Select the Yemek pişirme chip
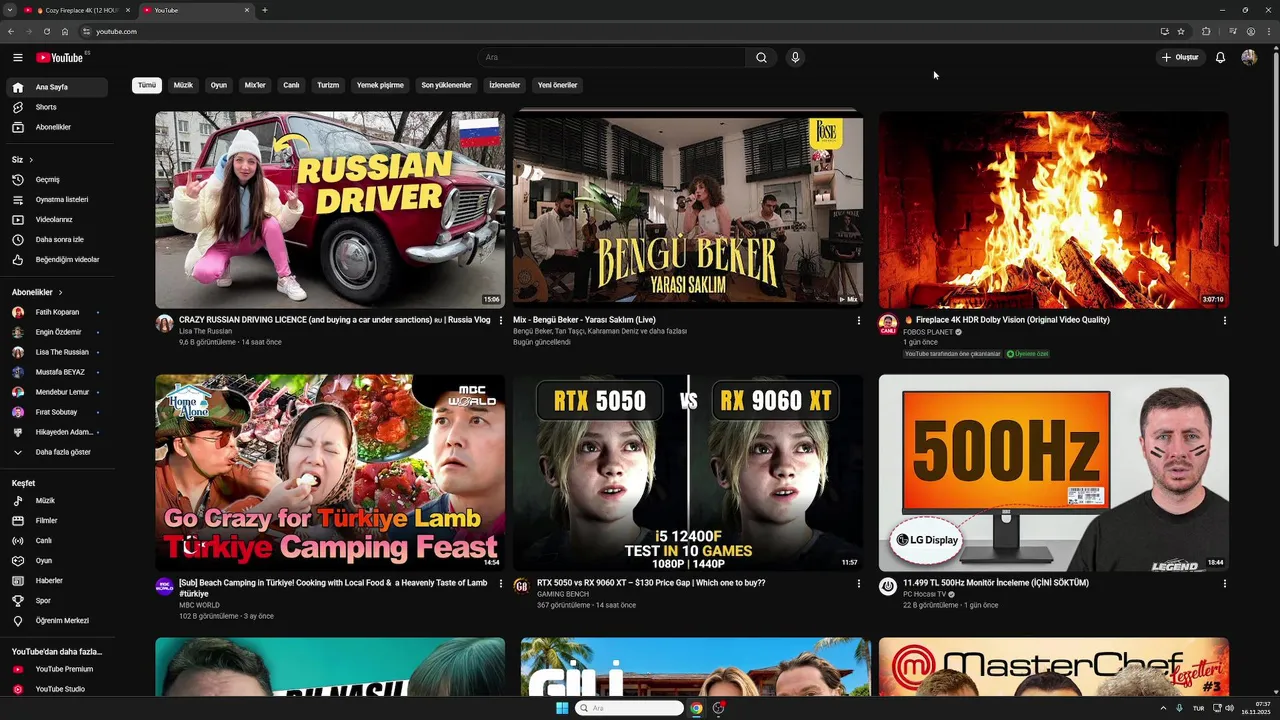 pos(380,85)
